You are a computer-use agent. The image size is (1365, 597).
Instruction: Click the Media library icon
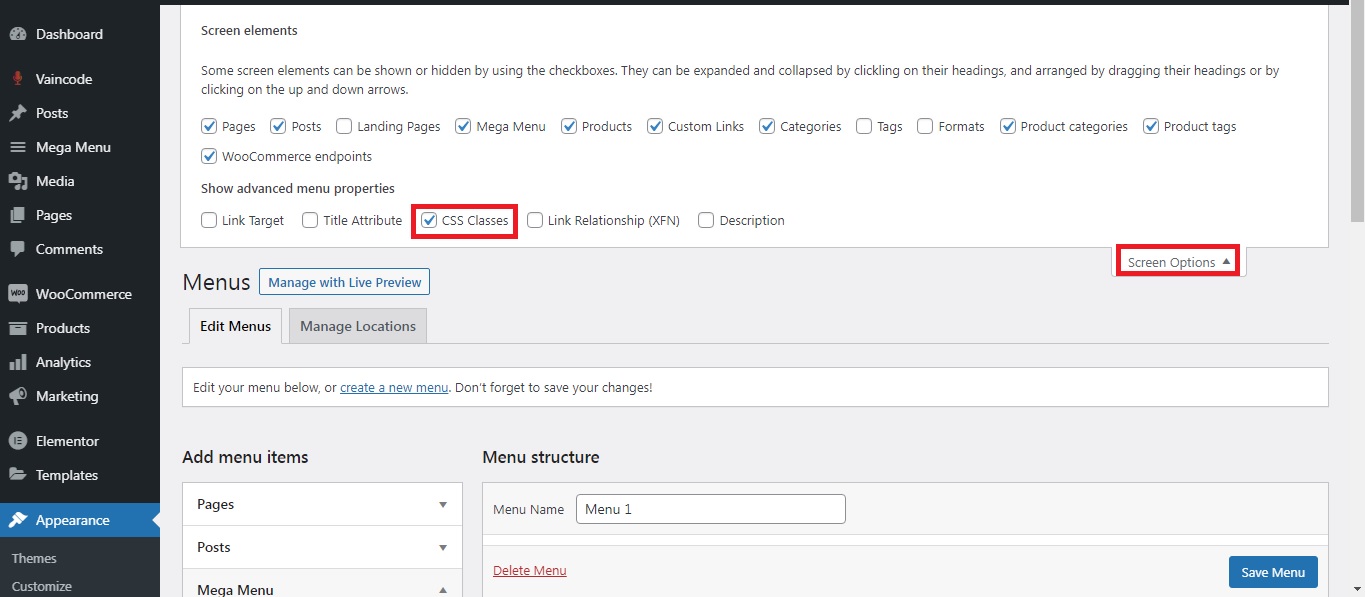[x=17, y=181]
